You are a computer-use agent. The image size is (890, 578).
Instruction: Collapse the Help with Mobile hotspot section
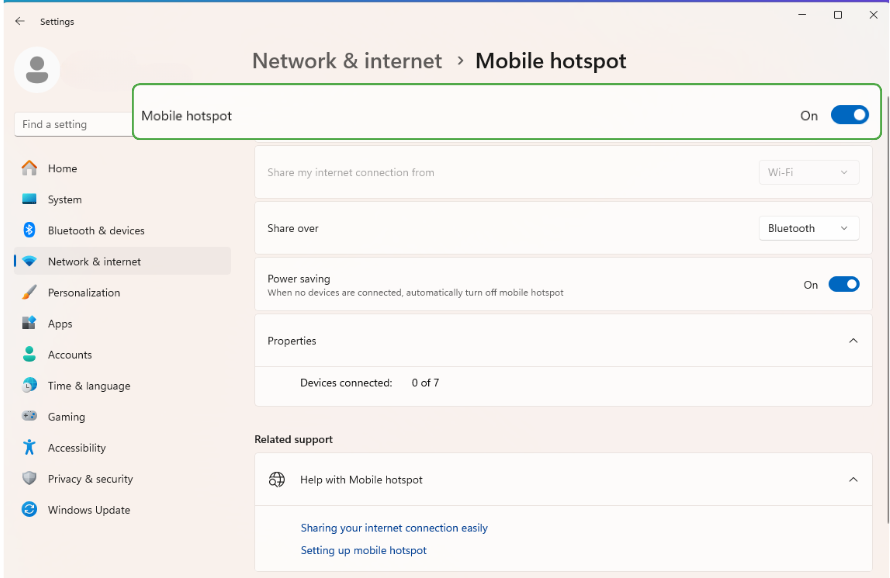(853, 479)
